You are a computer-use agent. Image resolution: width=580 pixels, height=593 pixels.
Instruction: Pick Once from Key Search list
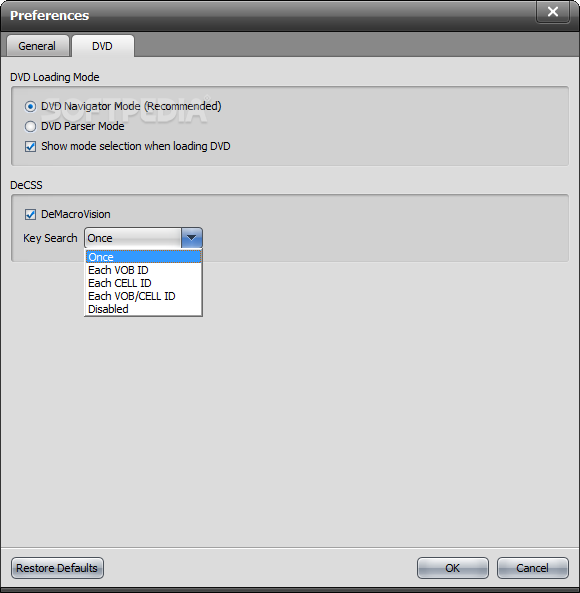click(x=143, y=257)
